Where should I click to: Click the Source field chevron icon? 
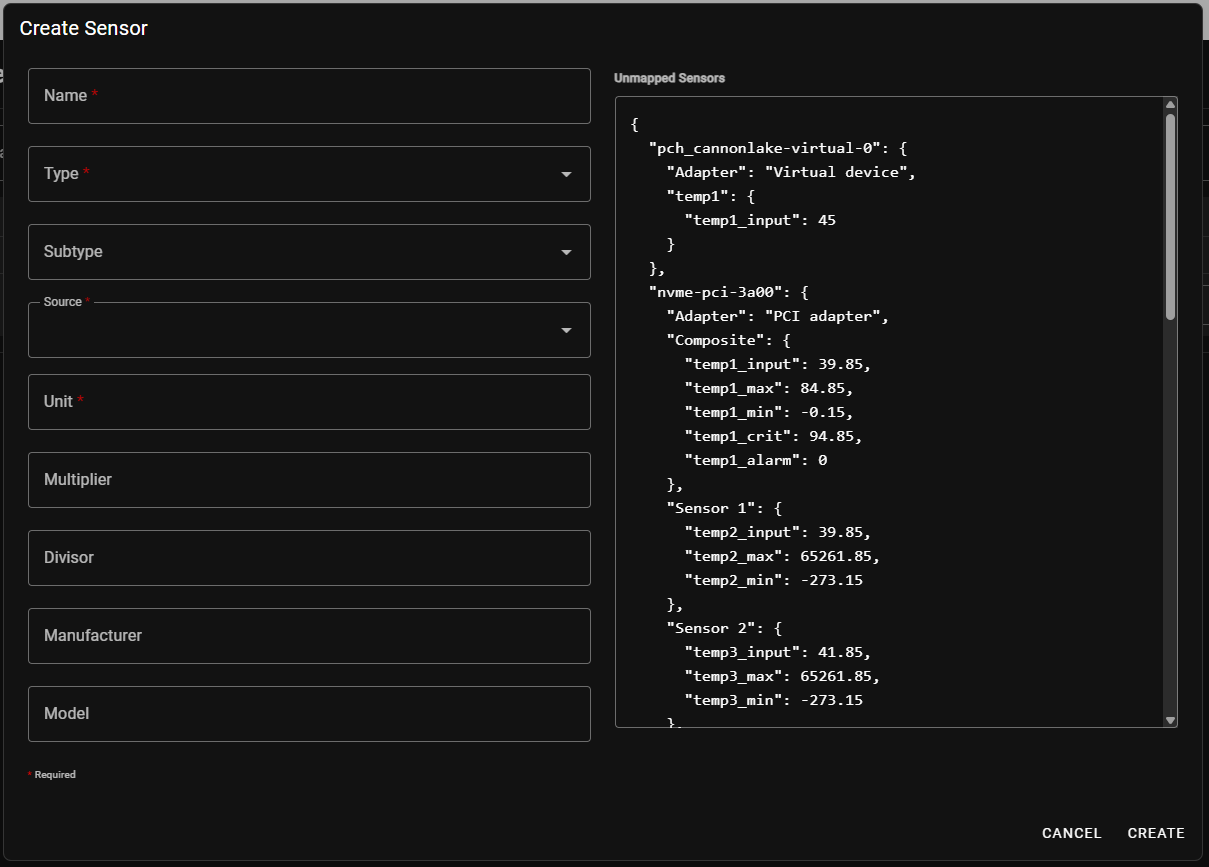pos(567,330)
